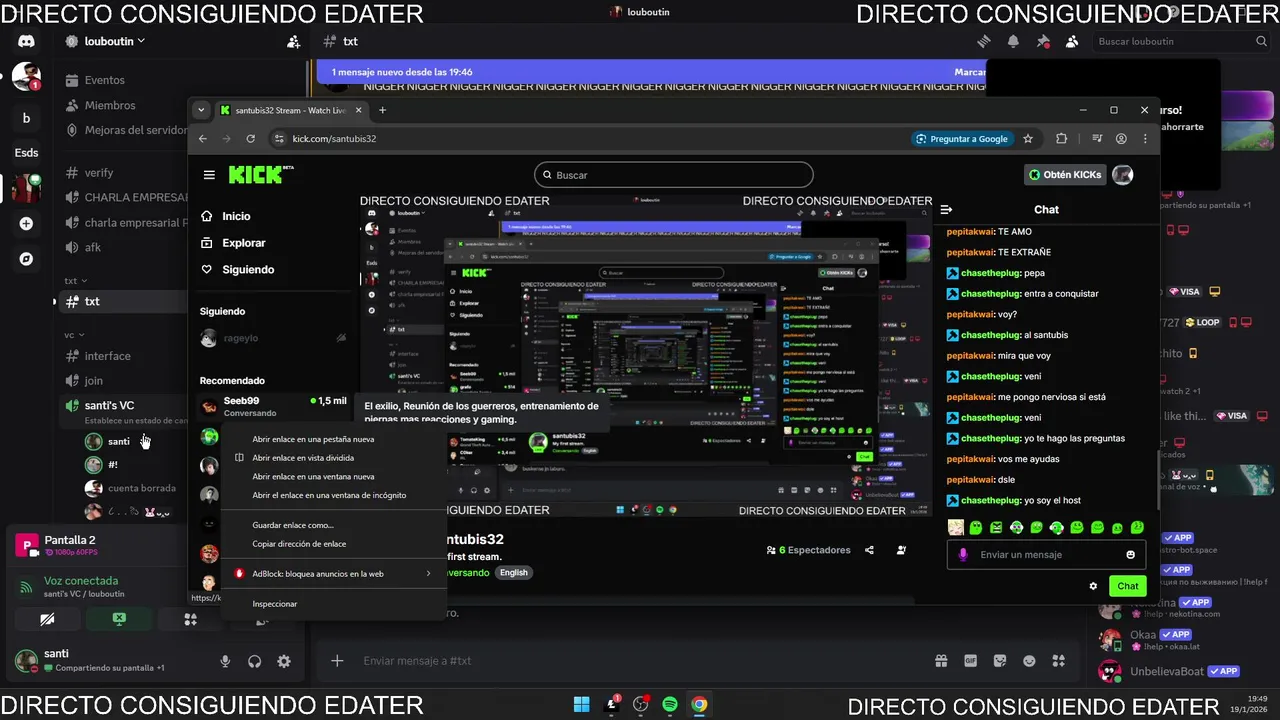Open Windows Start button
Image resolution: width=1280 pixels, height=720 pixels.
(x=581, y=705)
